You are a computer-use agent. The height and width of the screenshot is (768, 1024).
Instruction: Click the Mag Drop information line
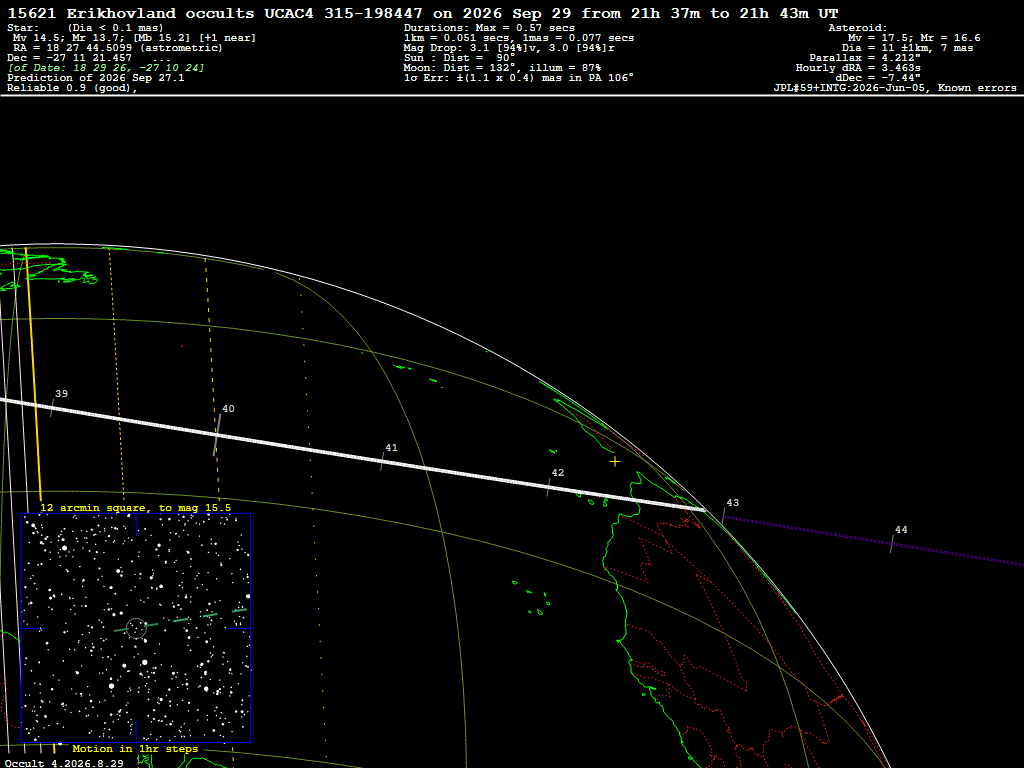pos(509,48)
